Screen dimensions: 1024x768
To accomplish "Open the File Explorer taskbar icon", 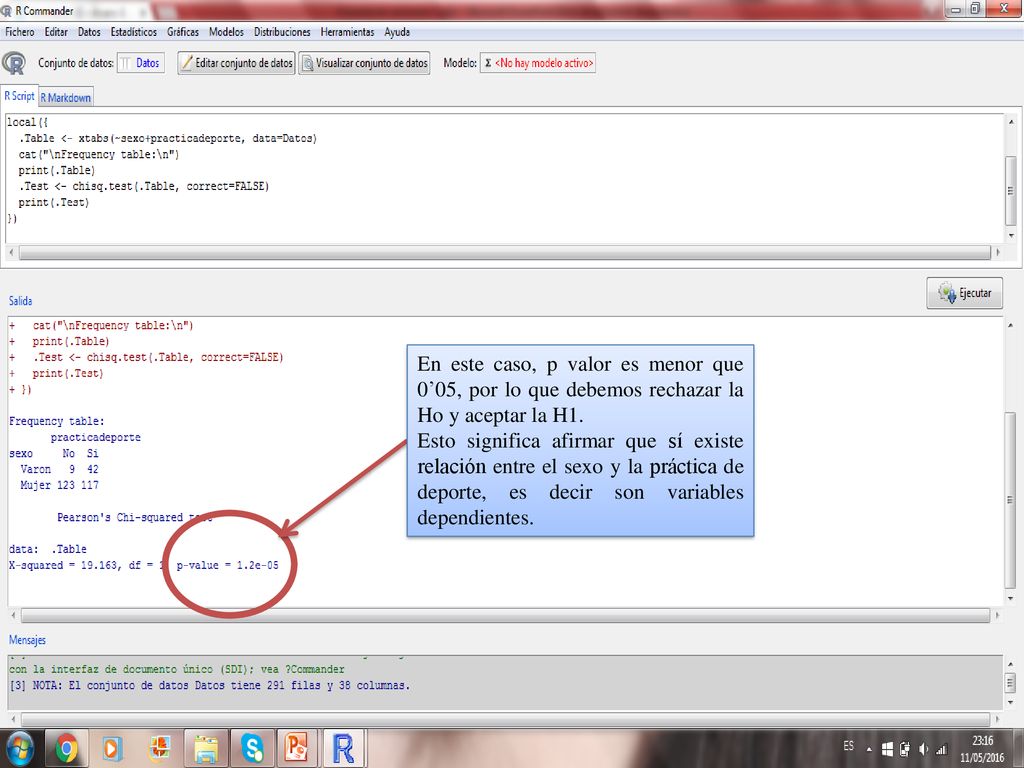I will click(206, 748).
